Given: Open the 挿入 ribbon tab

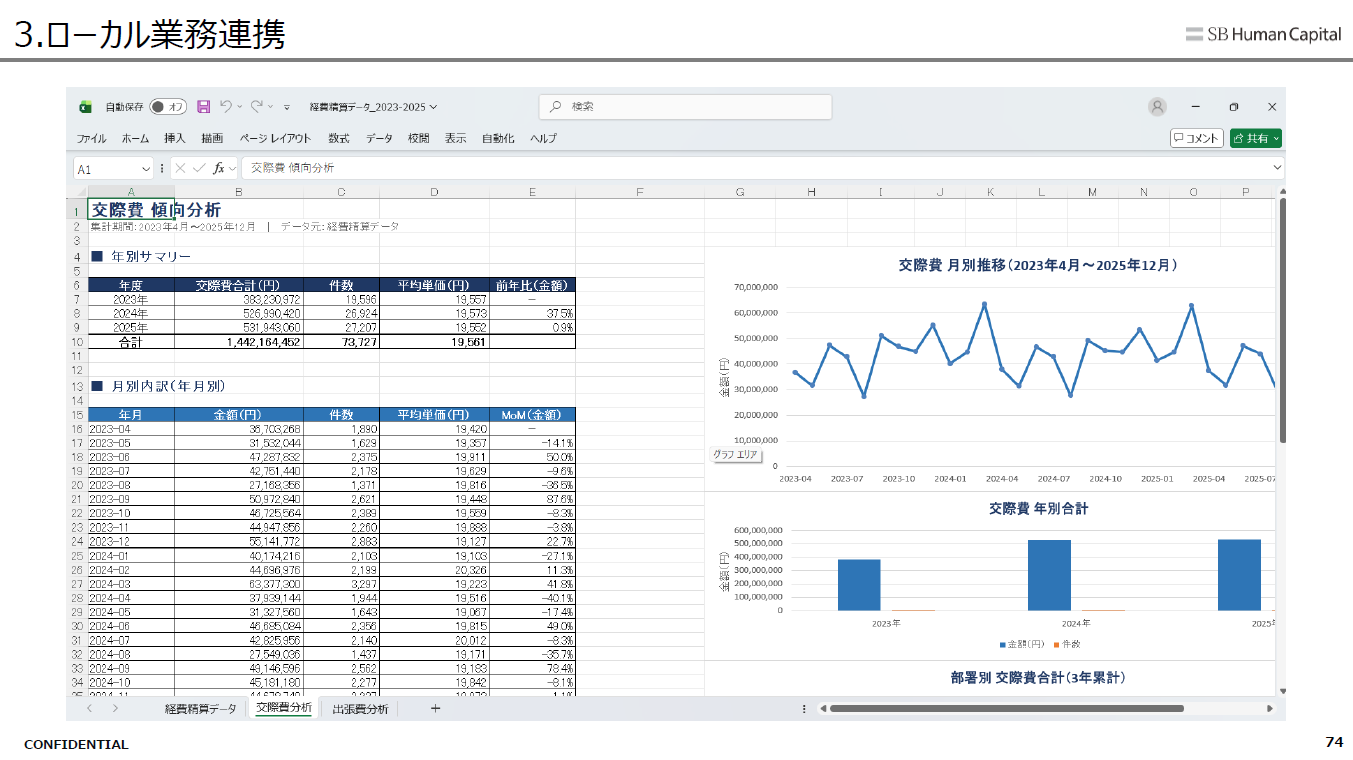Looking at the screenshot, I should [x=175, y=139].
